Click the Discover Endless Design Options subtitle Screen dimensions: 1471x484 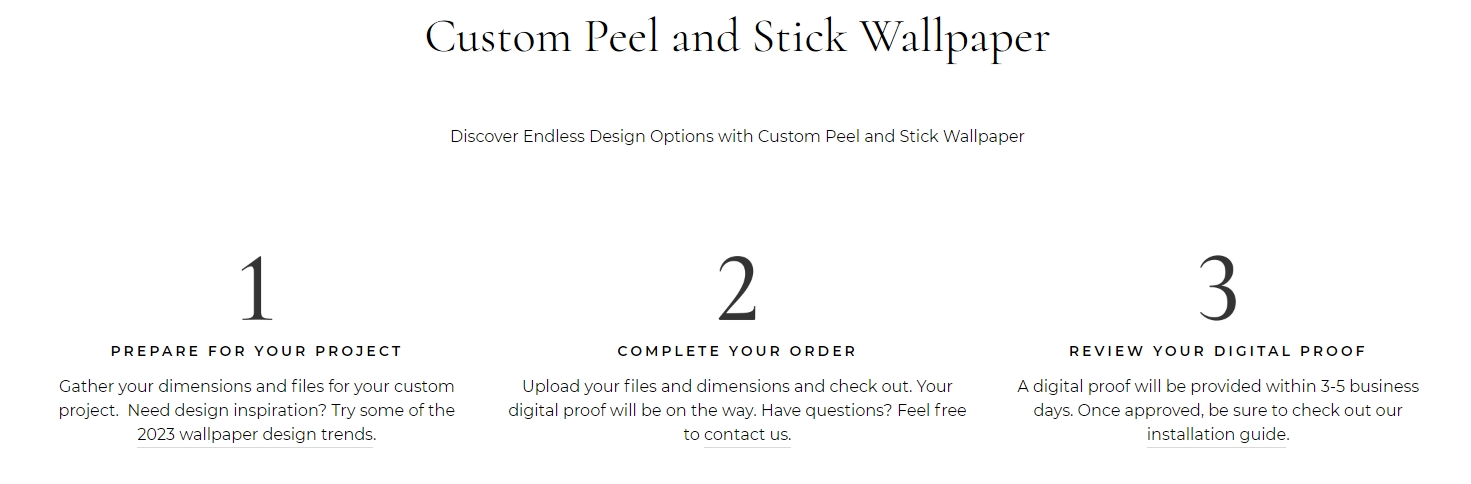737,136
